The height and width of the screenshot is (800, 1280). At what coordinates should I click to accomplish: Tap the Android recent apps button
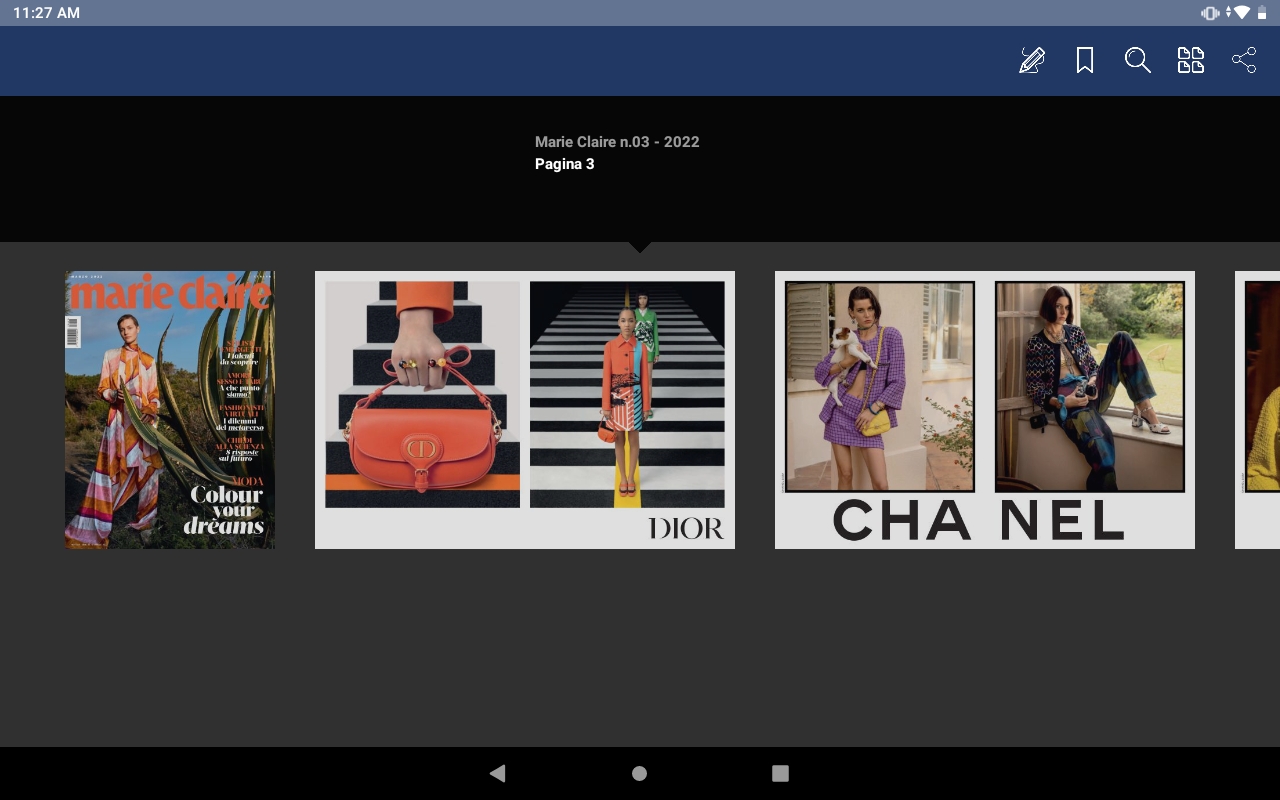click(x=781, y=773)
